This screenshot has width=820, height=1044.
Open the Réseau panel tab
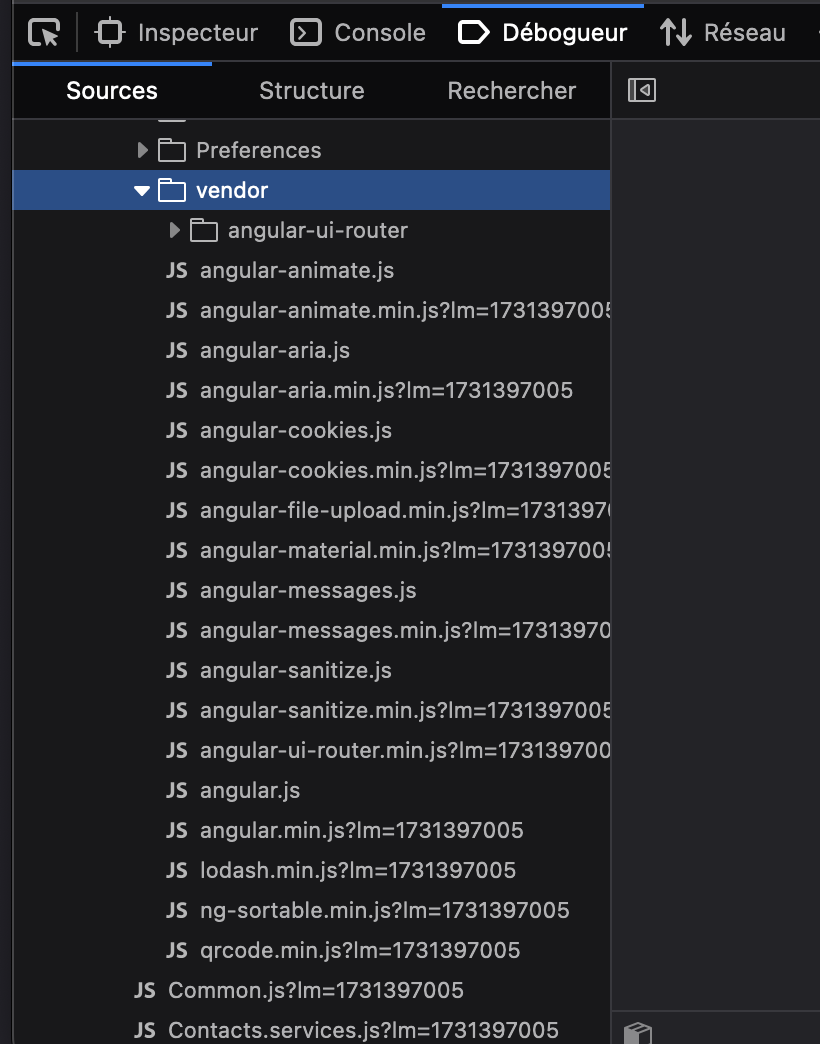[x=723, y=33]
